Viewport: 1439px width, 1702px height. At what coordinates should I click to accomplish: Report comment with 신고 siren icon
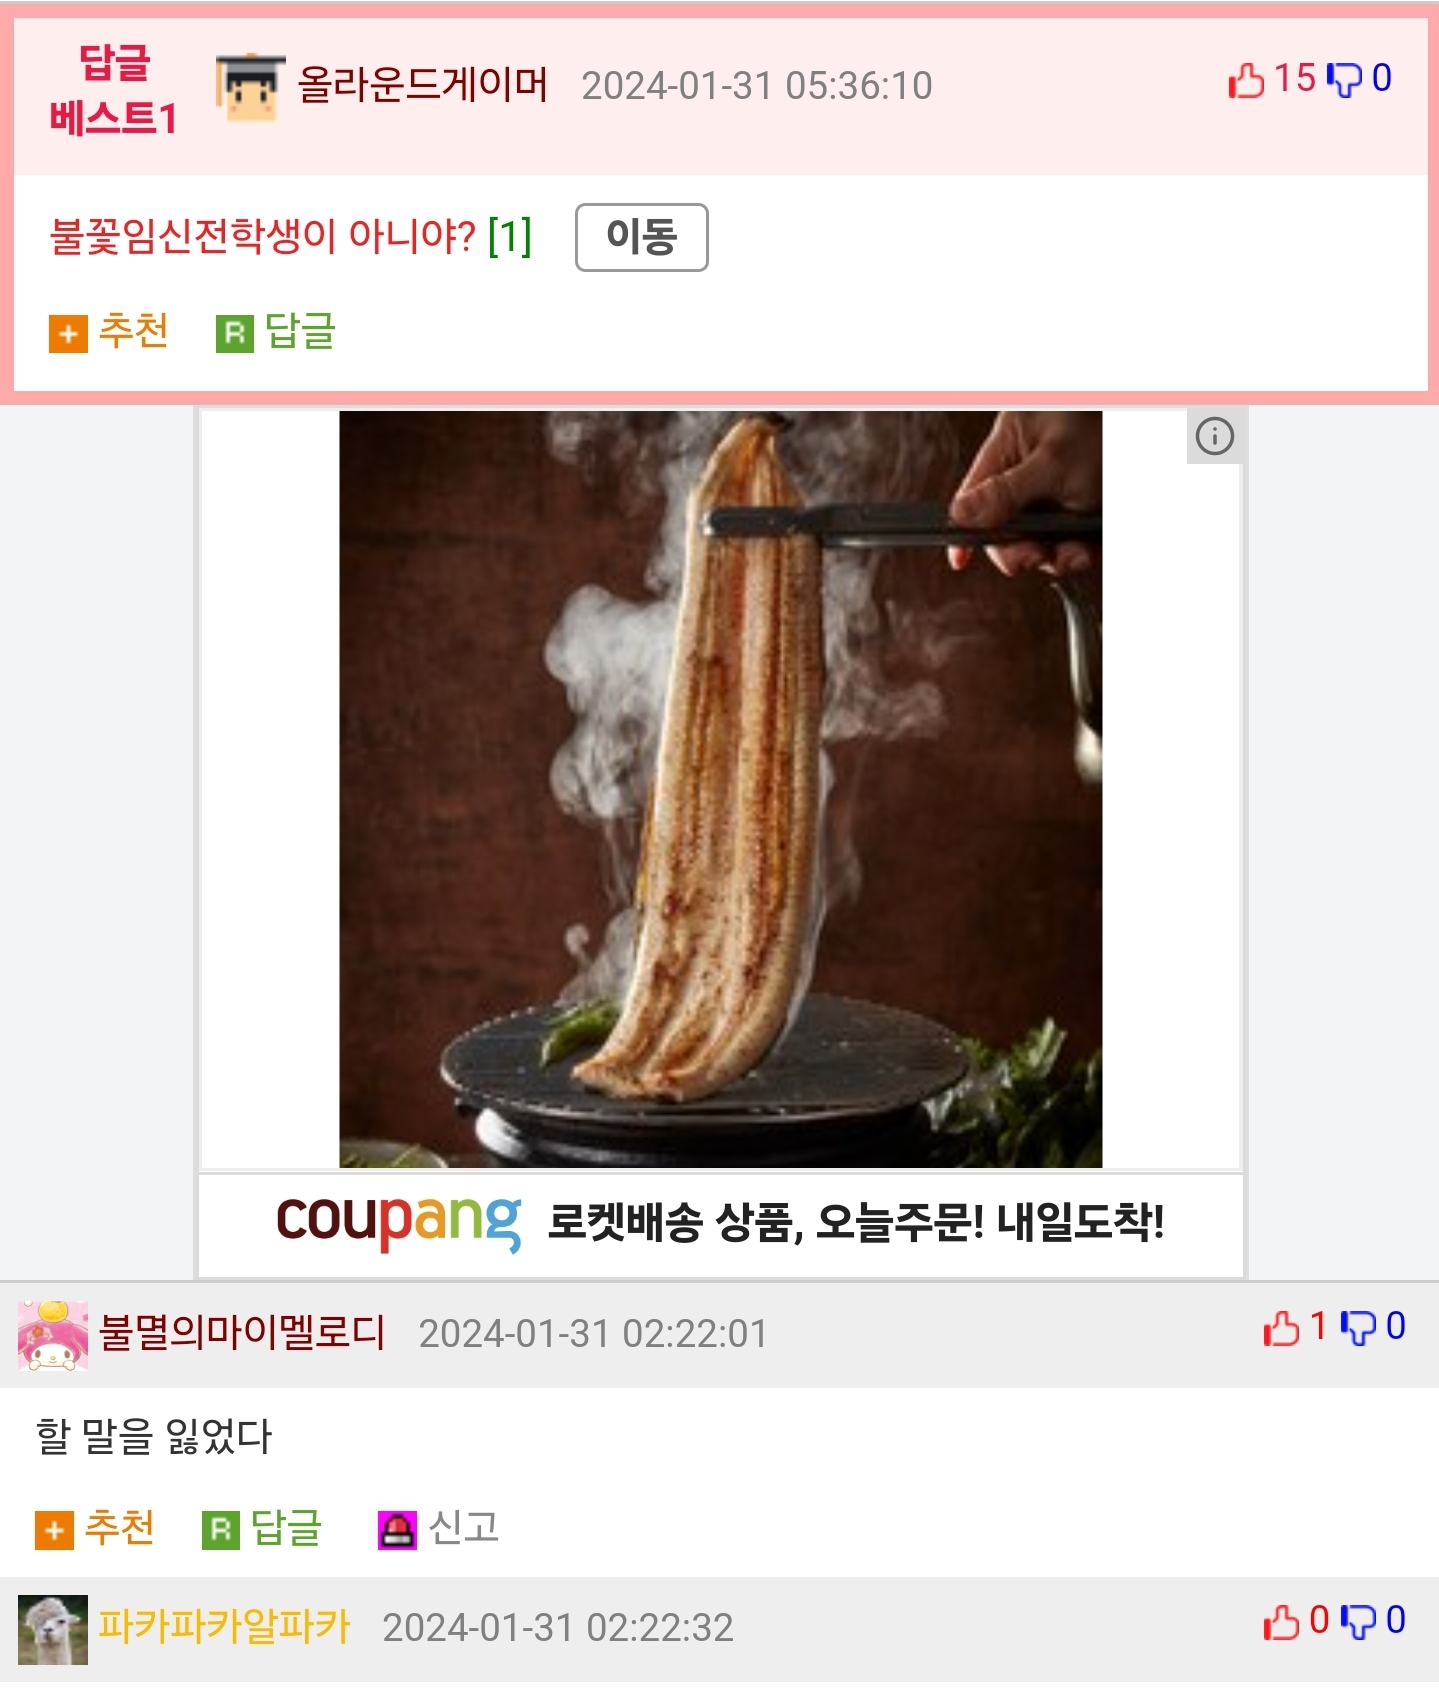tap(438, 1529)
